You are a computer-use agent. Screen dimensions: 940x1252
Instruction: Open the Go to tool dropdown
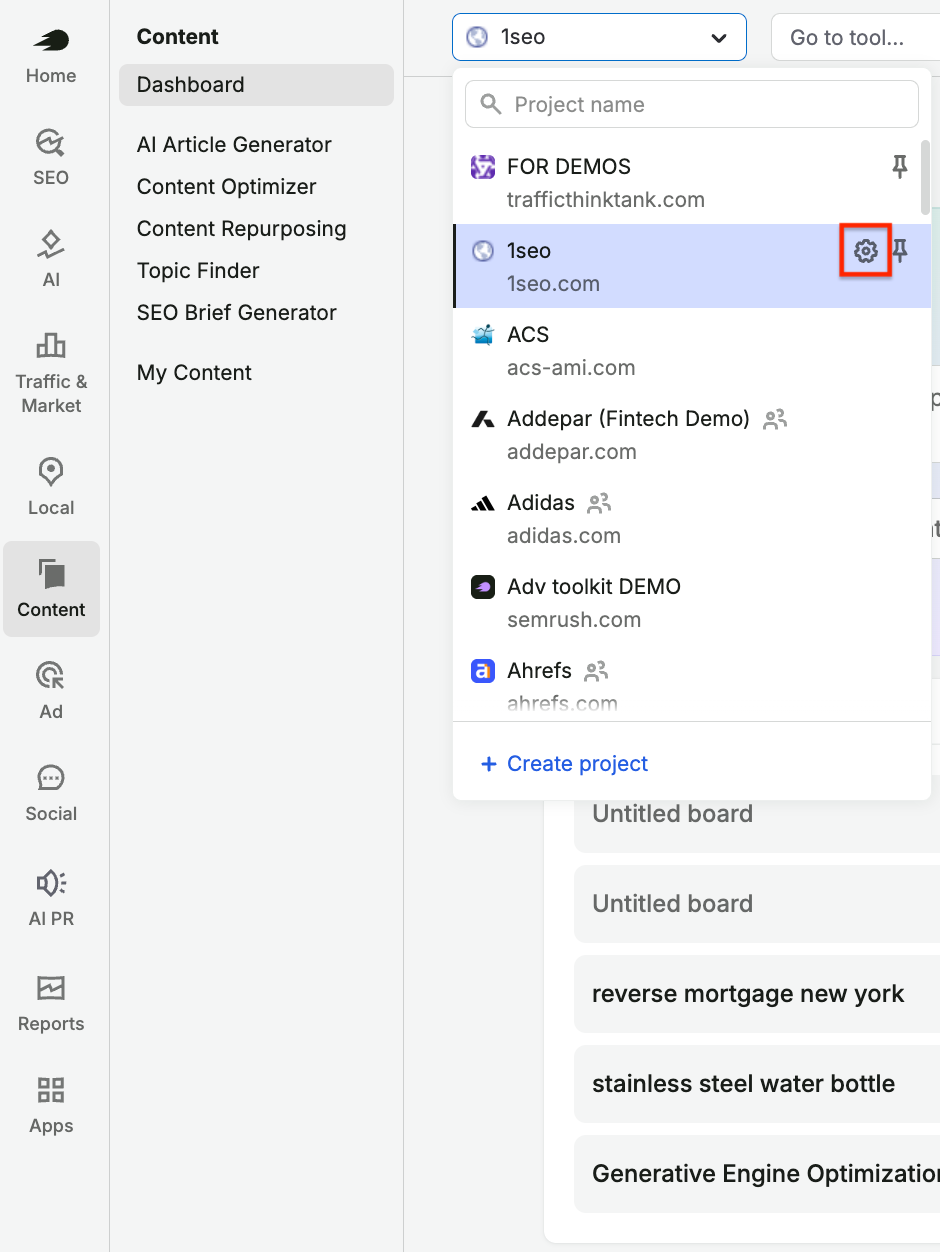[x=856, y=38]
